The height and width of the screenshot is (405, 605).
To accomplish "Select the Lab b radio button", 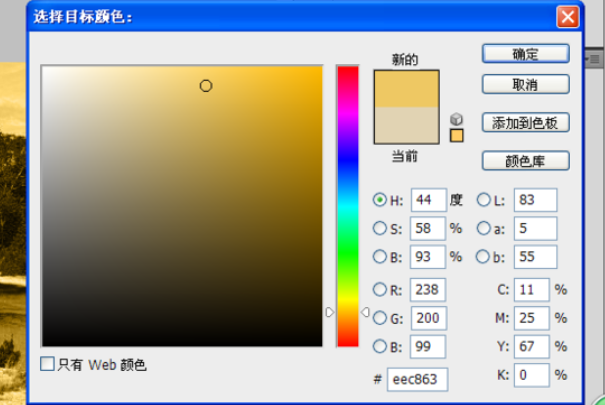I will (483, 256).
